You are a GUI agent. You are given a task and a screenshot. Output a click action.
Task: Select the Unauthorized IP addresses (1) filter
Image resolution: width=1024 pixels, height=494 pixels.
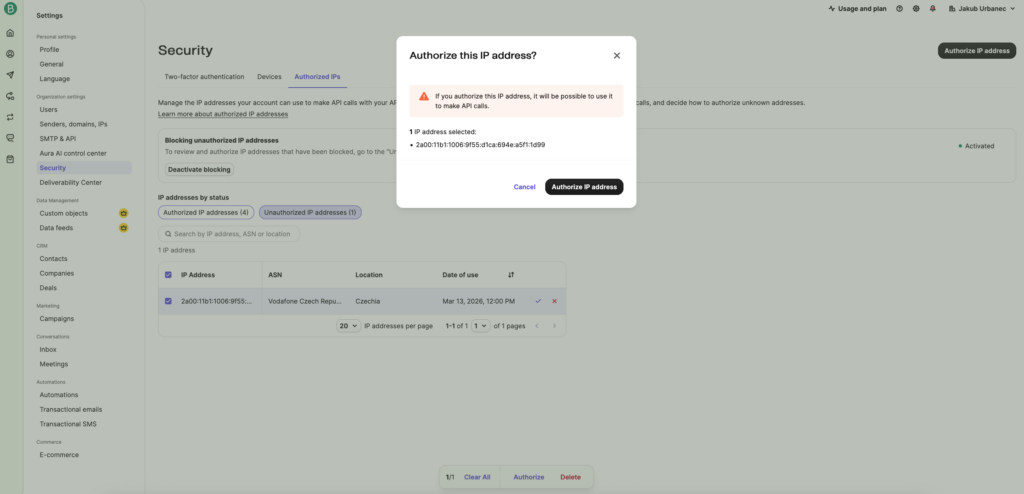[310, 212]
